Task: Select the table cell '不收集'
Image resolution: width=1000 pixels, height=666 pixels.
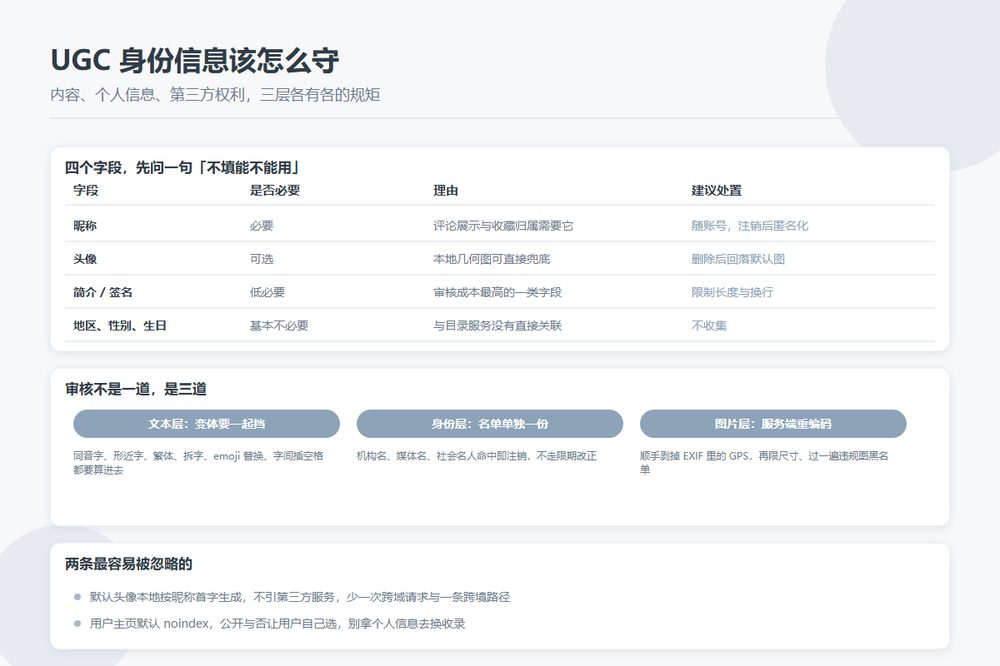Action: 709,325
